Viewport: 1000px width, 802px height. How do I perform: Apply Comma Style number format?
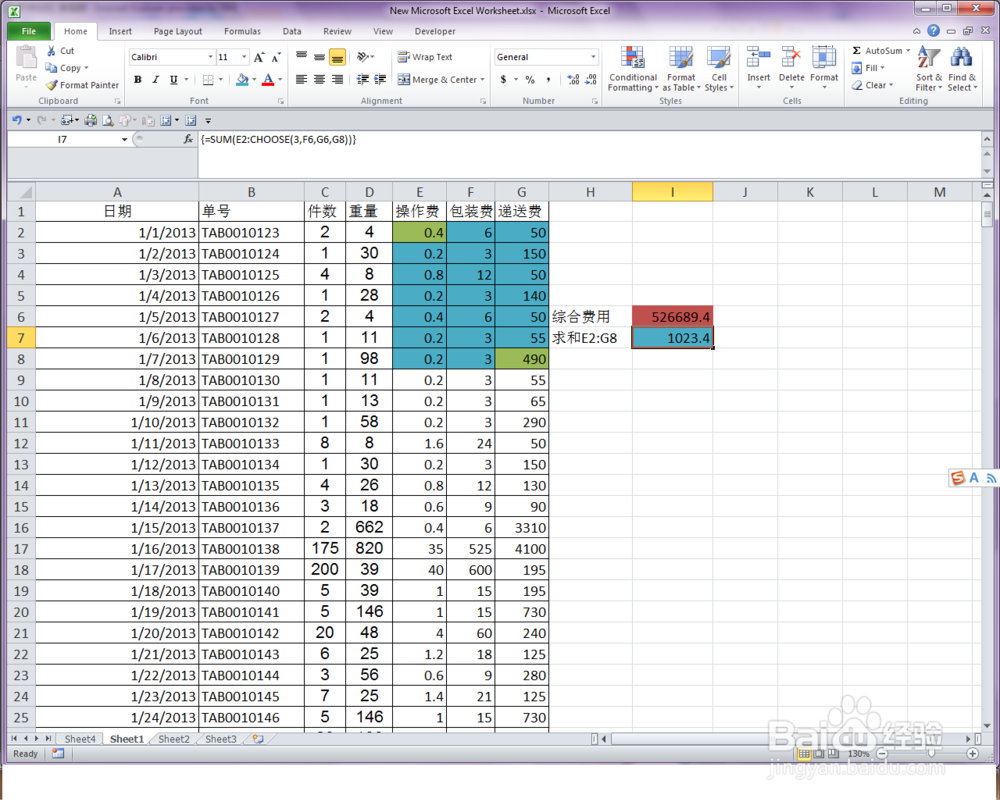[548, 80]
